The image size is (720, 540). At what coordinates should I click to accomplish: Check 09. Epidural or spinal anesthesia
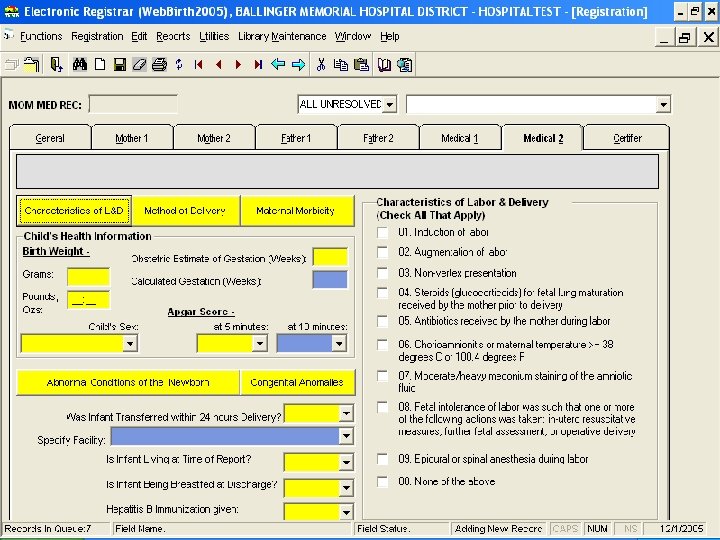pos(382,459)
